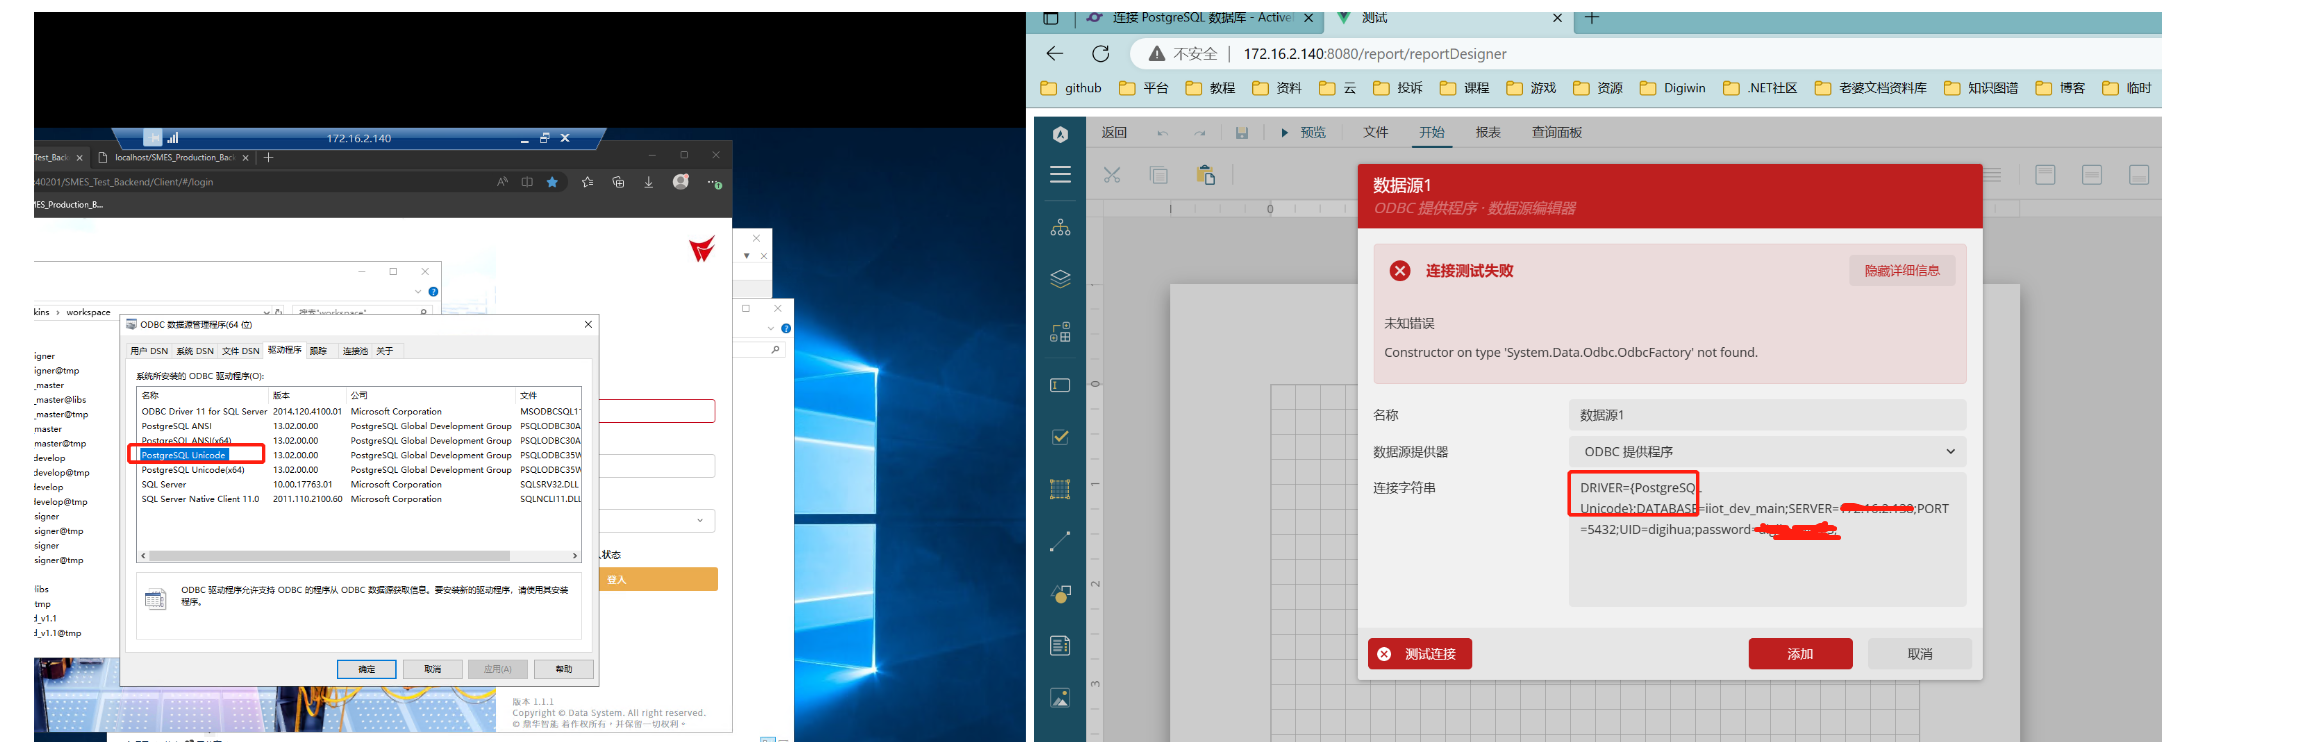Screen dimensions: 2322x756
Task: Open the report explorer tree icon
Action: 1060,228
